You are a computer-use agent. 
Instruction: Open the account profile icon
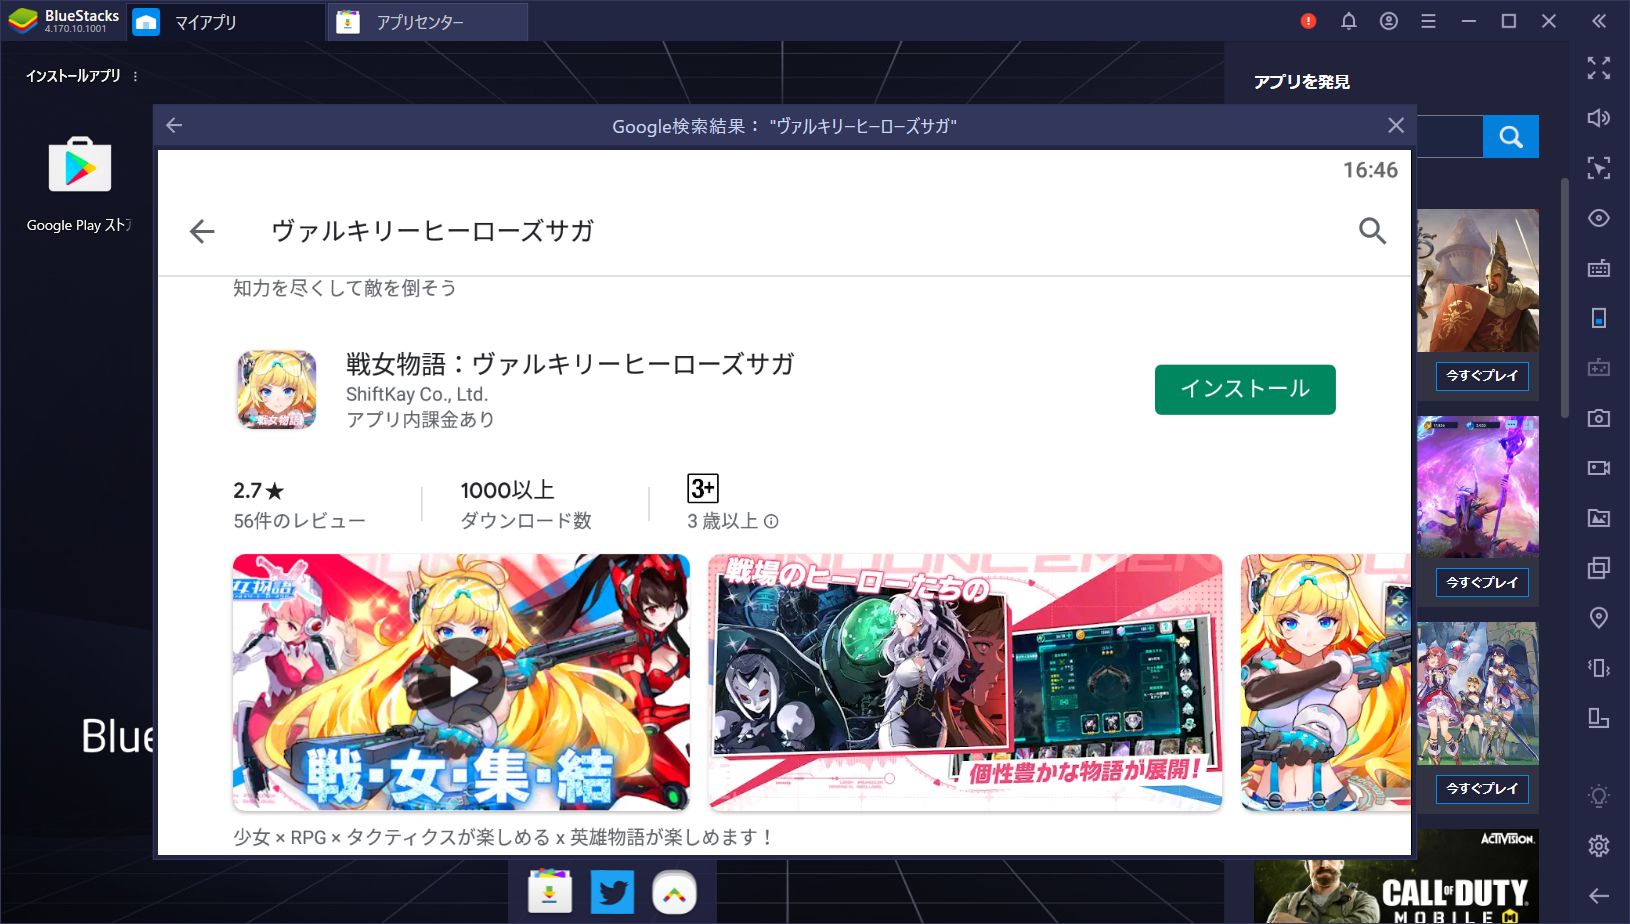click(x=1388, y=21)
